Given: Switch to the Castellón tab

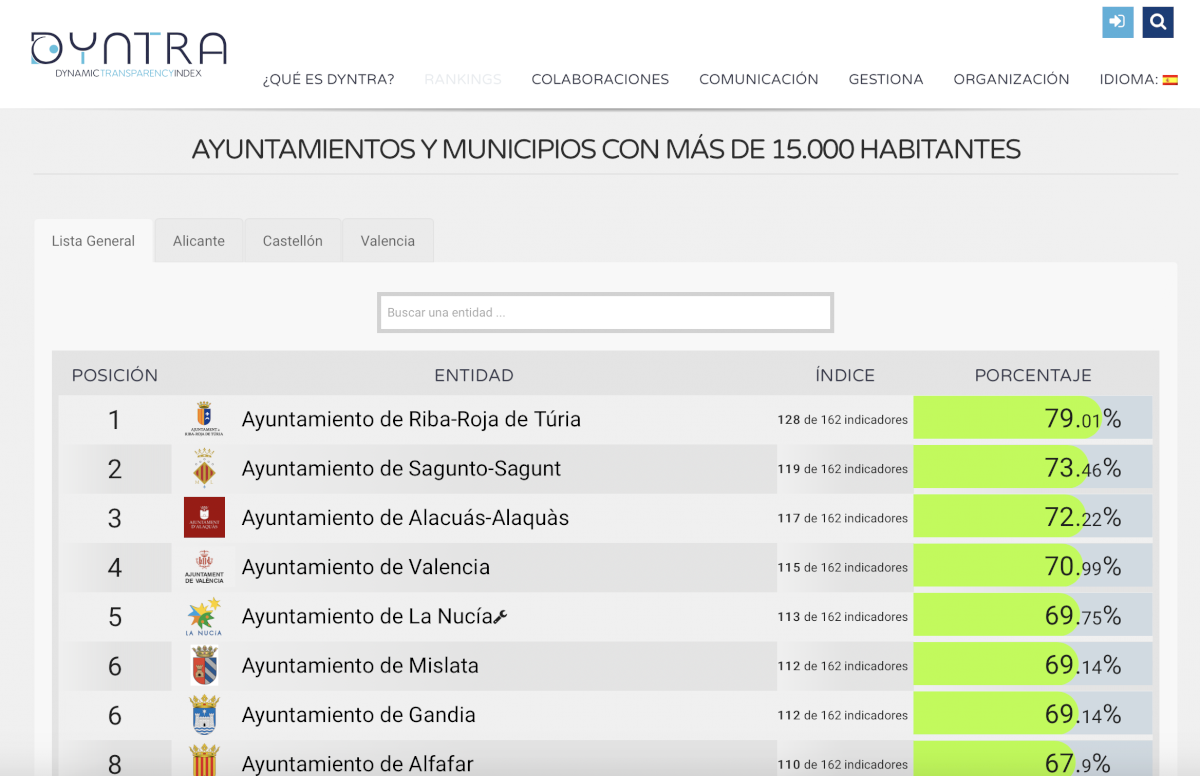Looking at the screenshot, I should coord(292,241).
